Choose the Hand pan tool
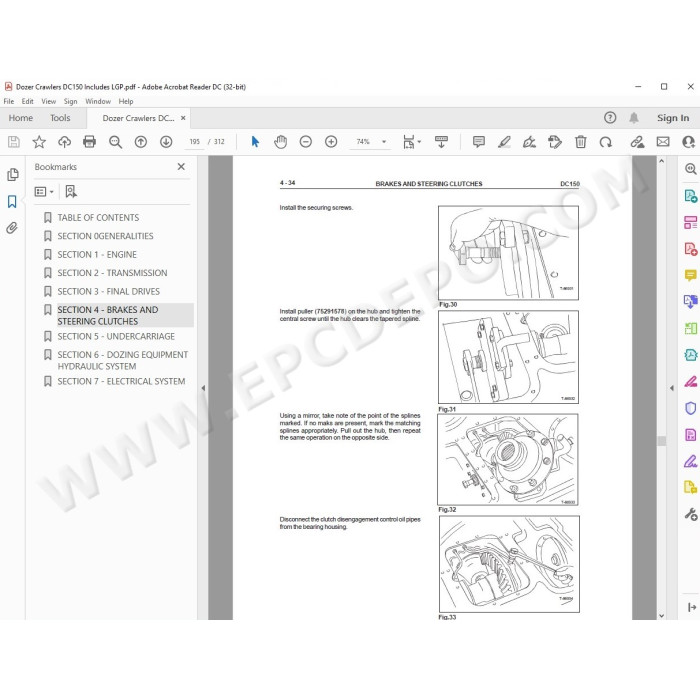The width and height of the screenshot is (700, 700). click(x=280, y=142)
